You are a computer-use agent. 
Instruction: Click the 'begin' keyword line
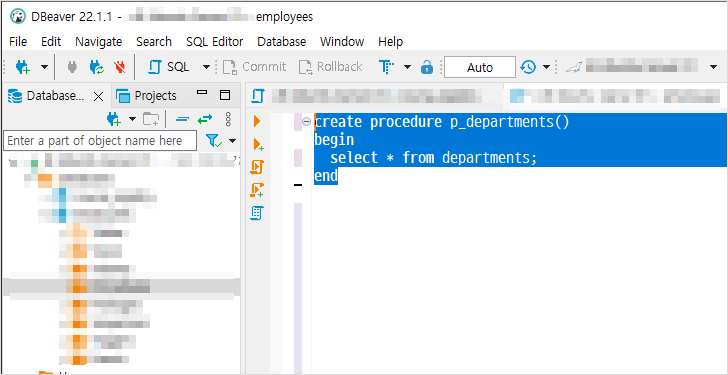coord(334,140)
